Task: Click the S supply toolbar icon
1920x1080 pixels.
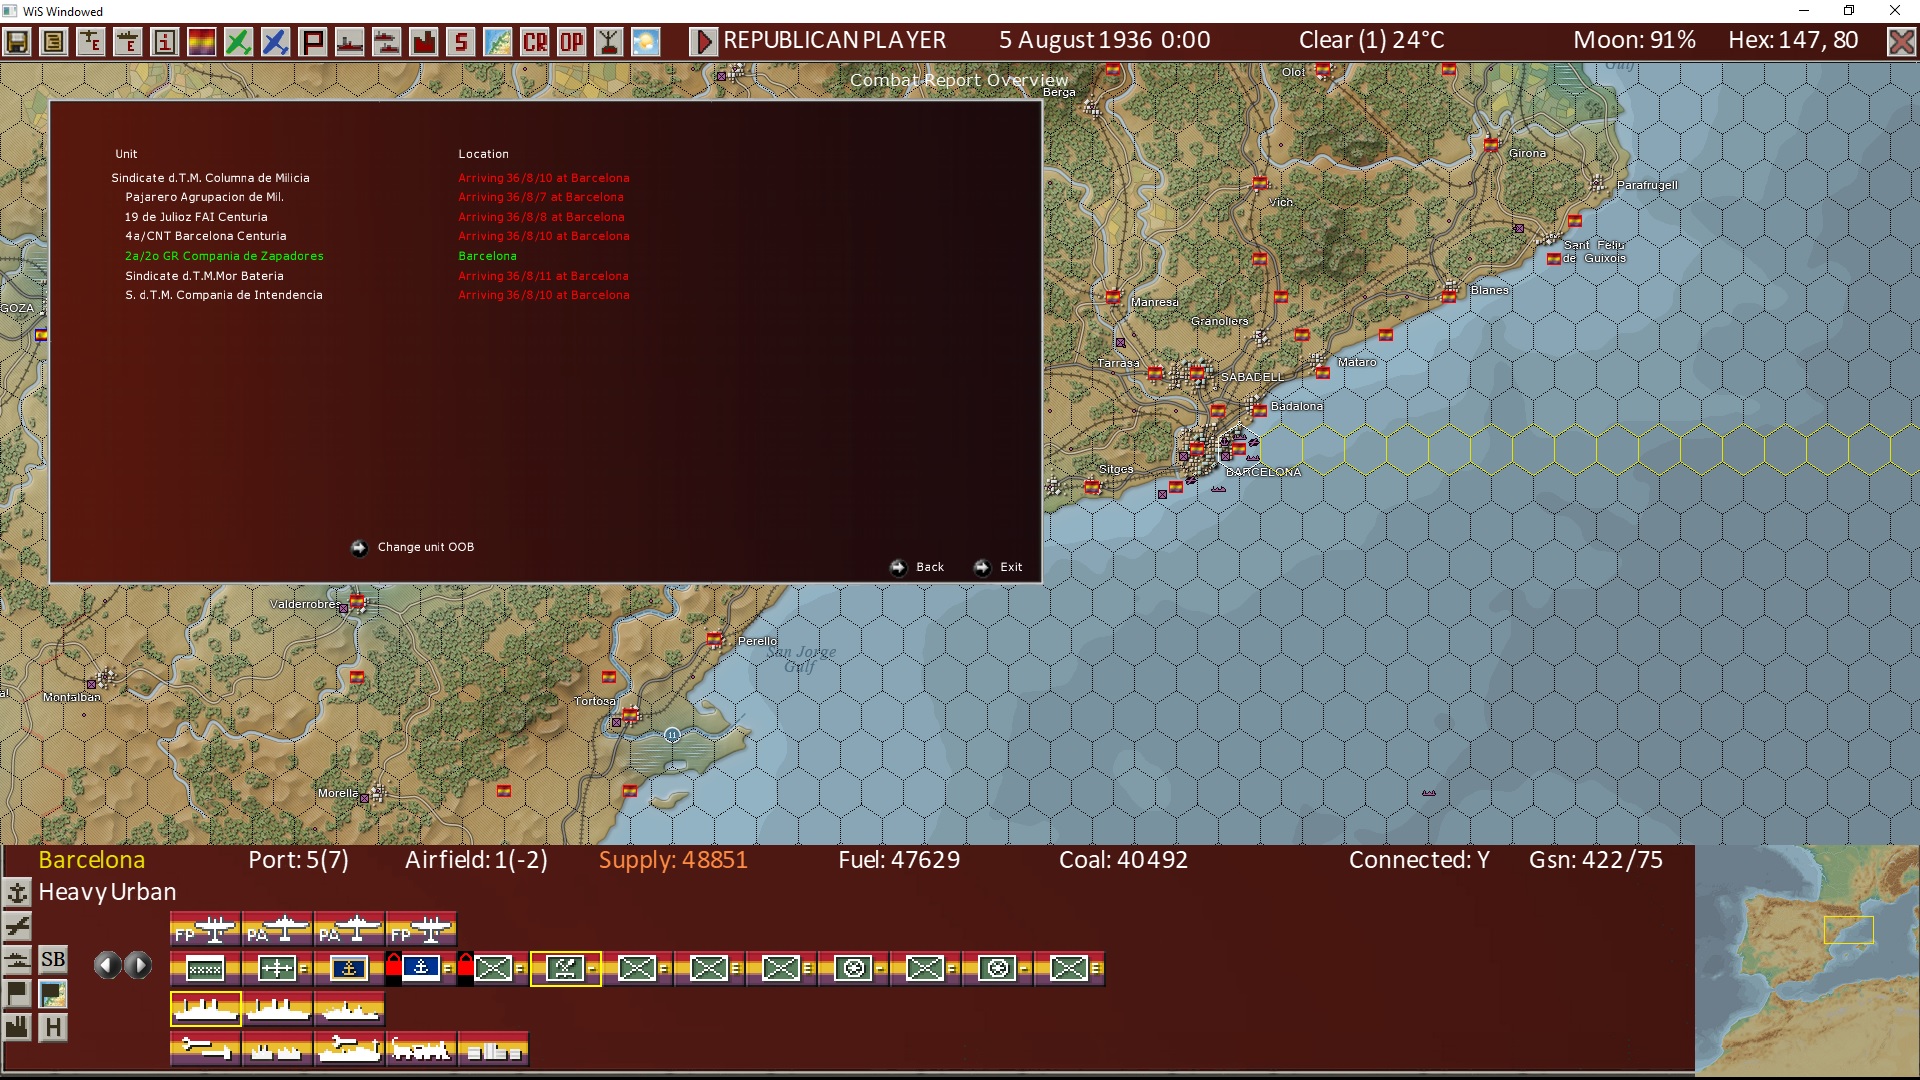Action: click(x=460, y=42)
